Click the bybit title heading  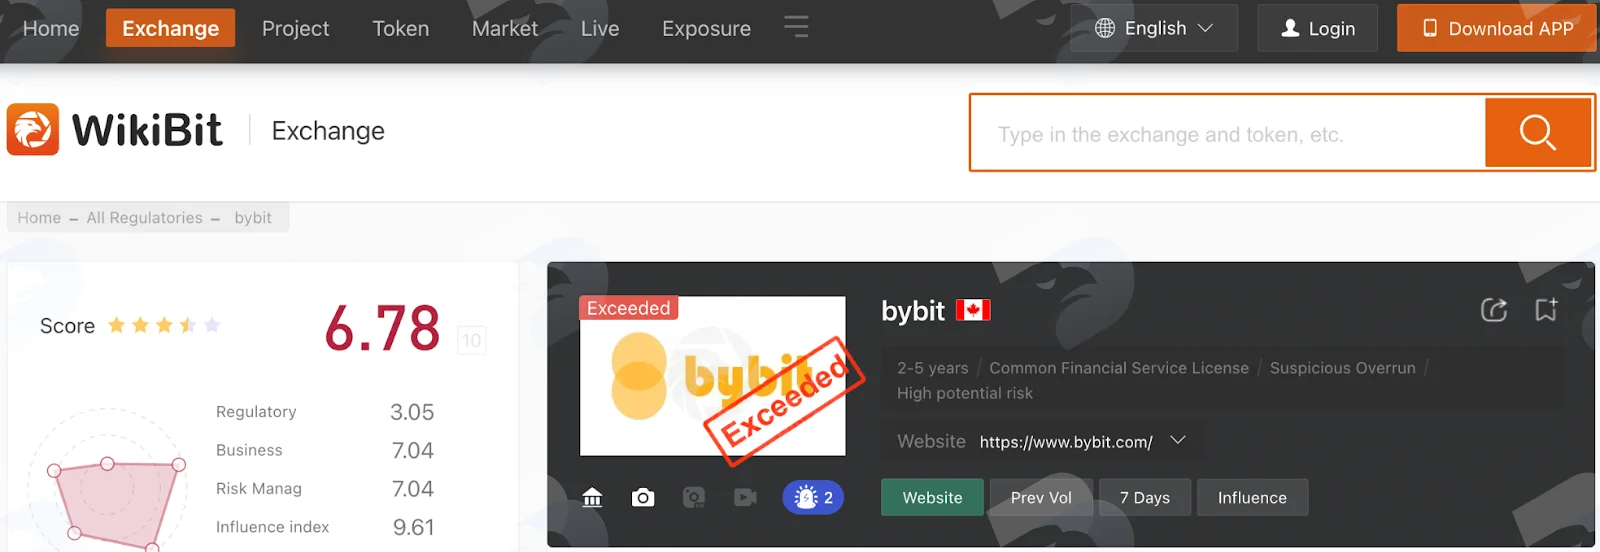click(x=912, y=311)
